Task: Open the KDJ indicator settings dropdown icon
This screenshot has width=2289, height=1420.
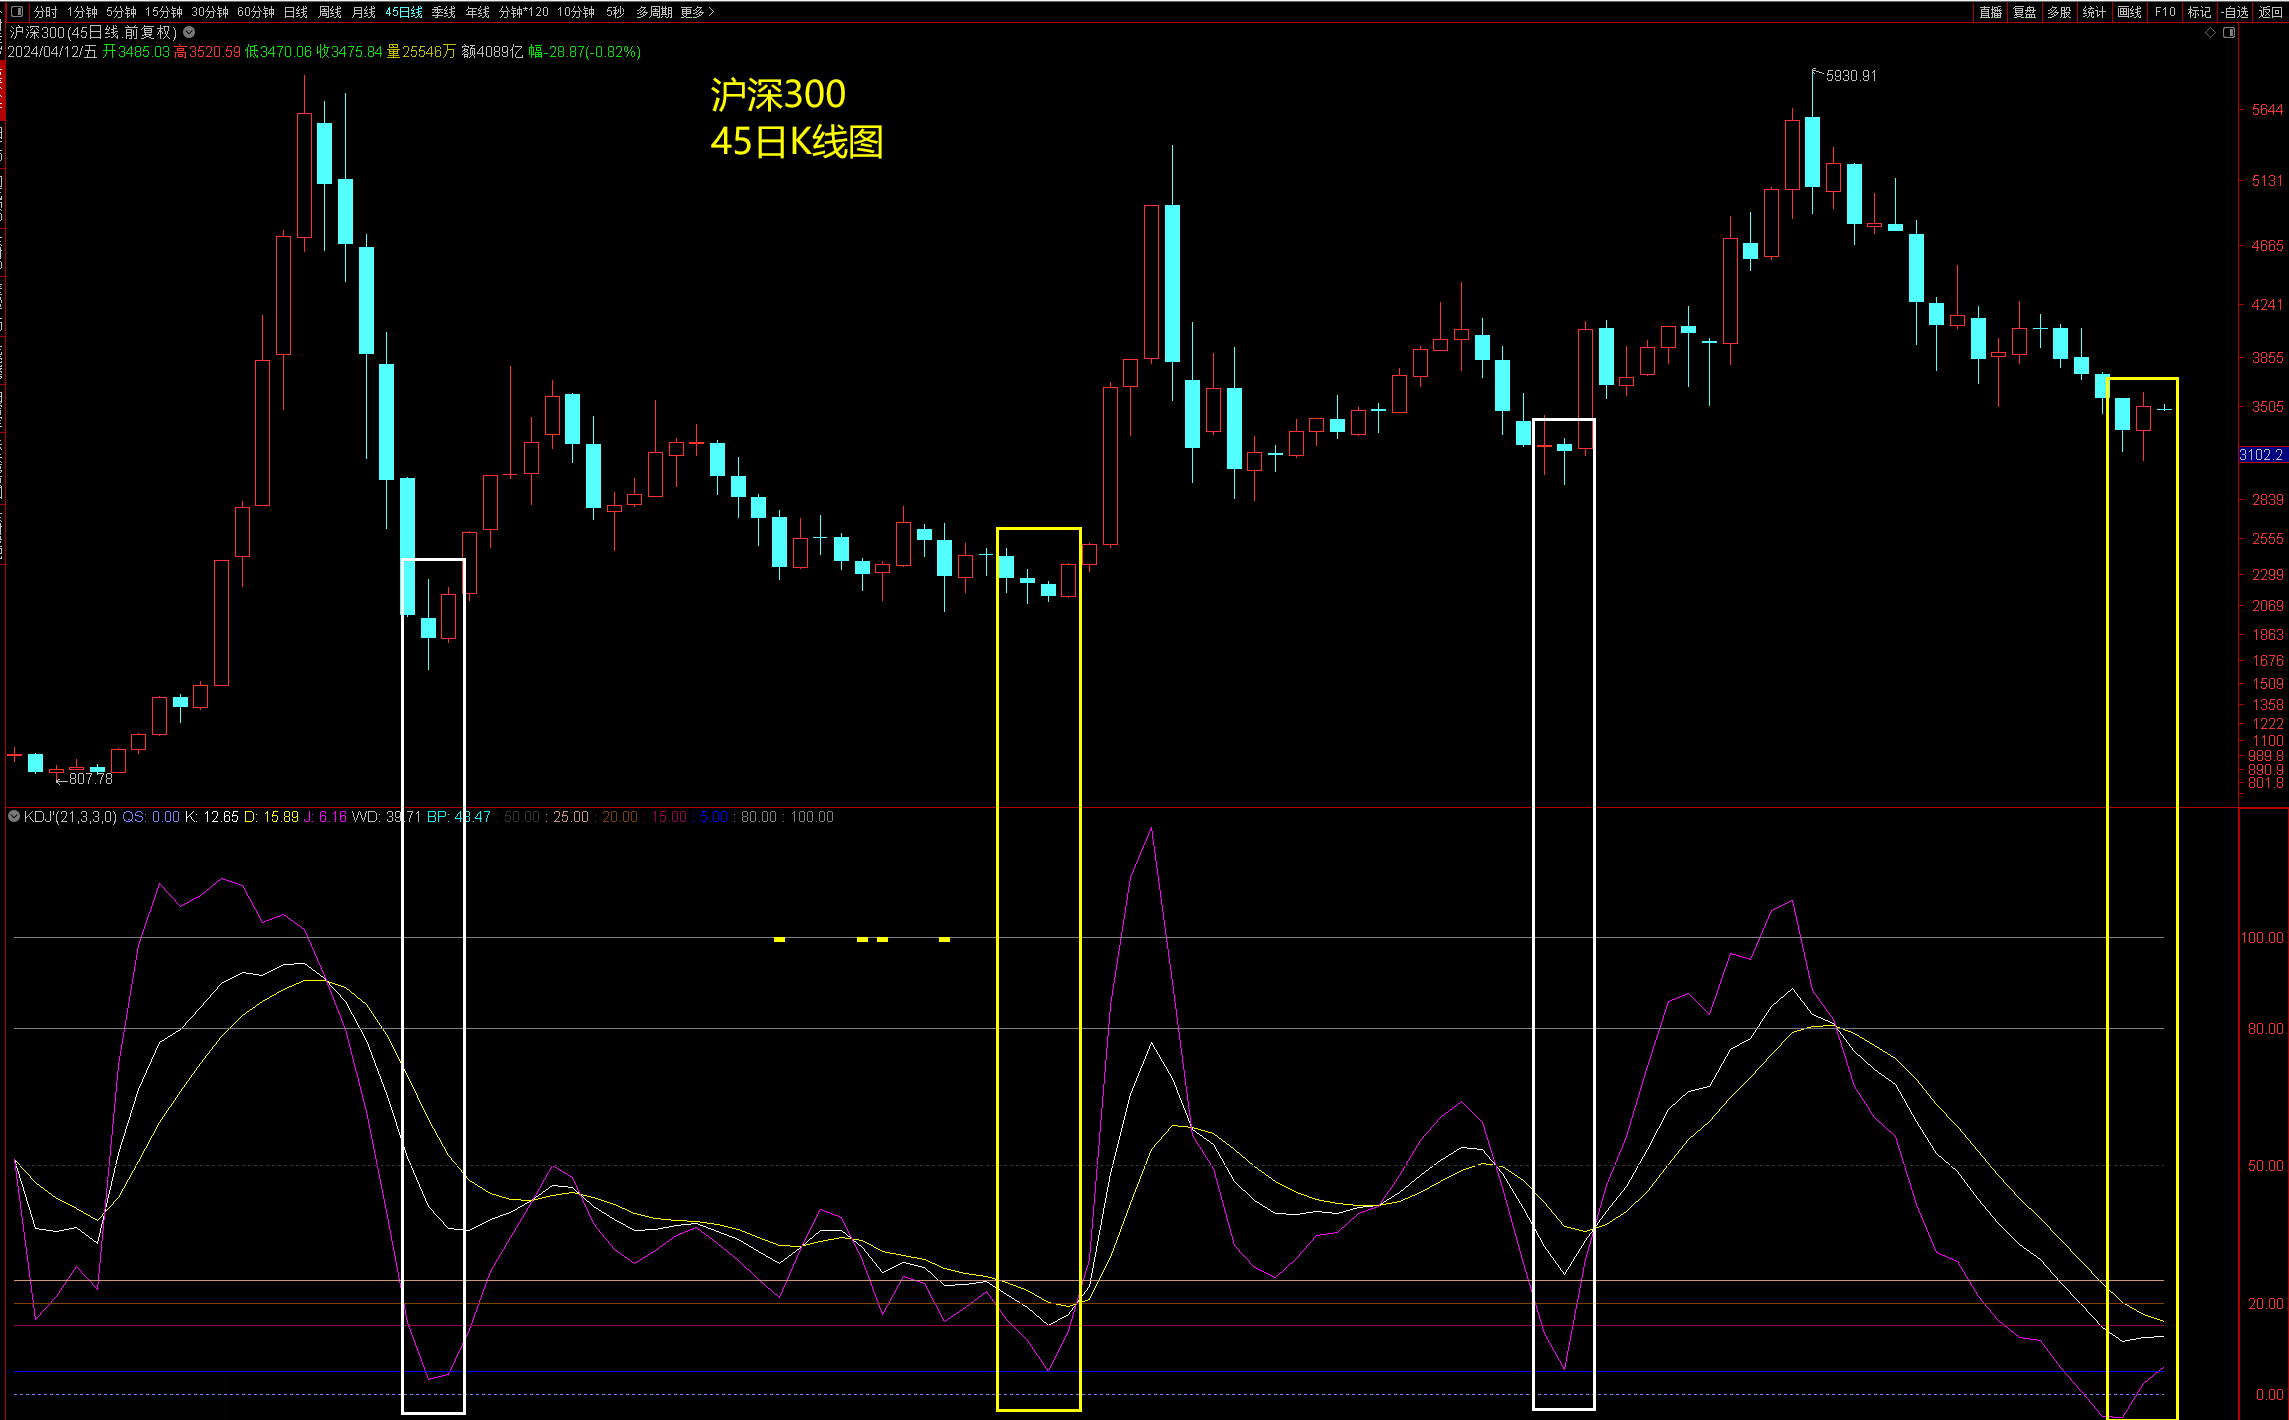Action: pyautogui.click(x=14, y=817)
